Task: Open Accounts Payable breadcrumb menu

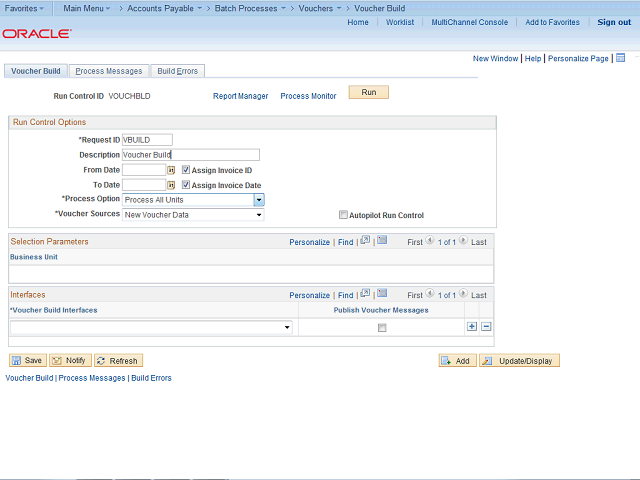Action: [164, 8]
